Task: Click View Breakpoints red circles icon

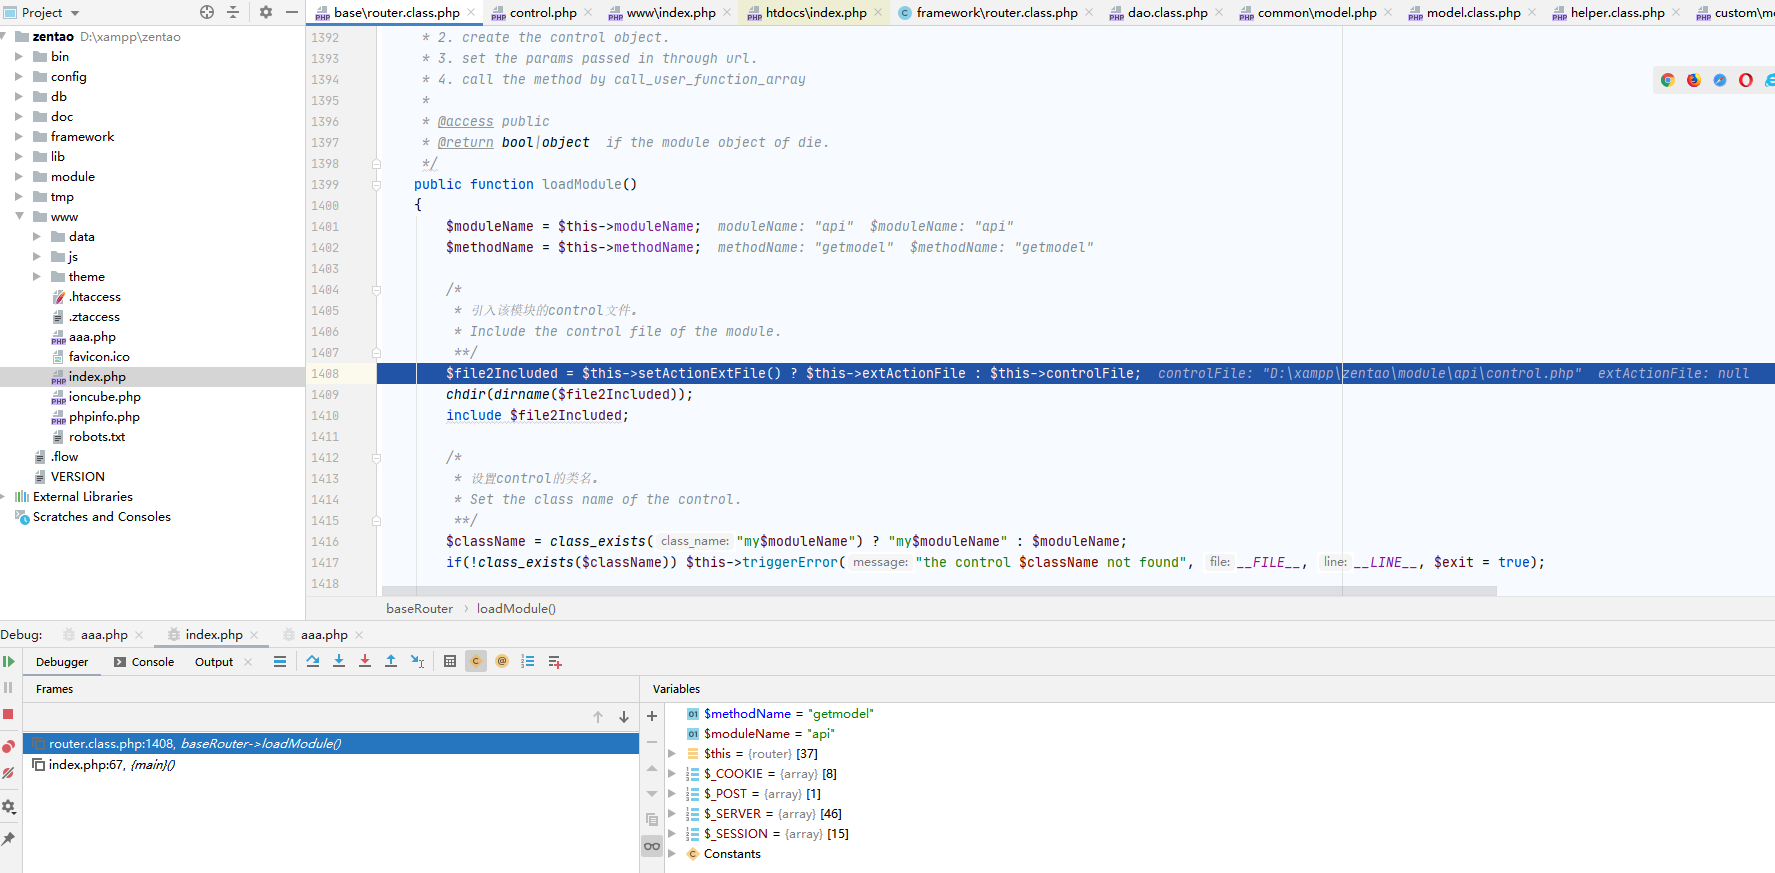Action: (x=8, y=746)
